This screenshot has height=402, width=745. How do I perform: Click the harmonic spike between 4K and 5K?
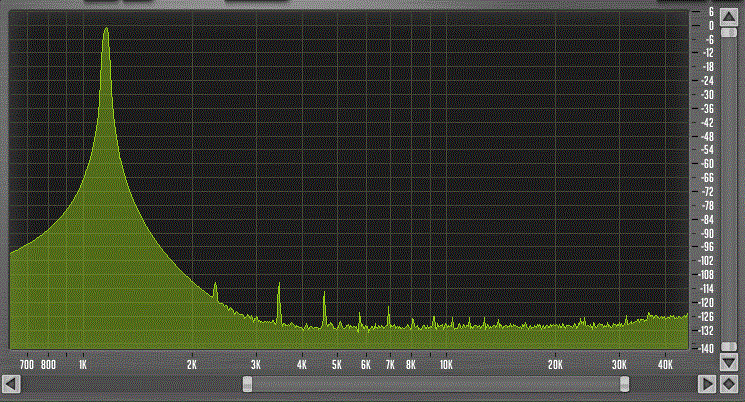pos(325,309)
